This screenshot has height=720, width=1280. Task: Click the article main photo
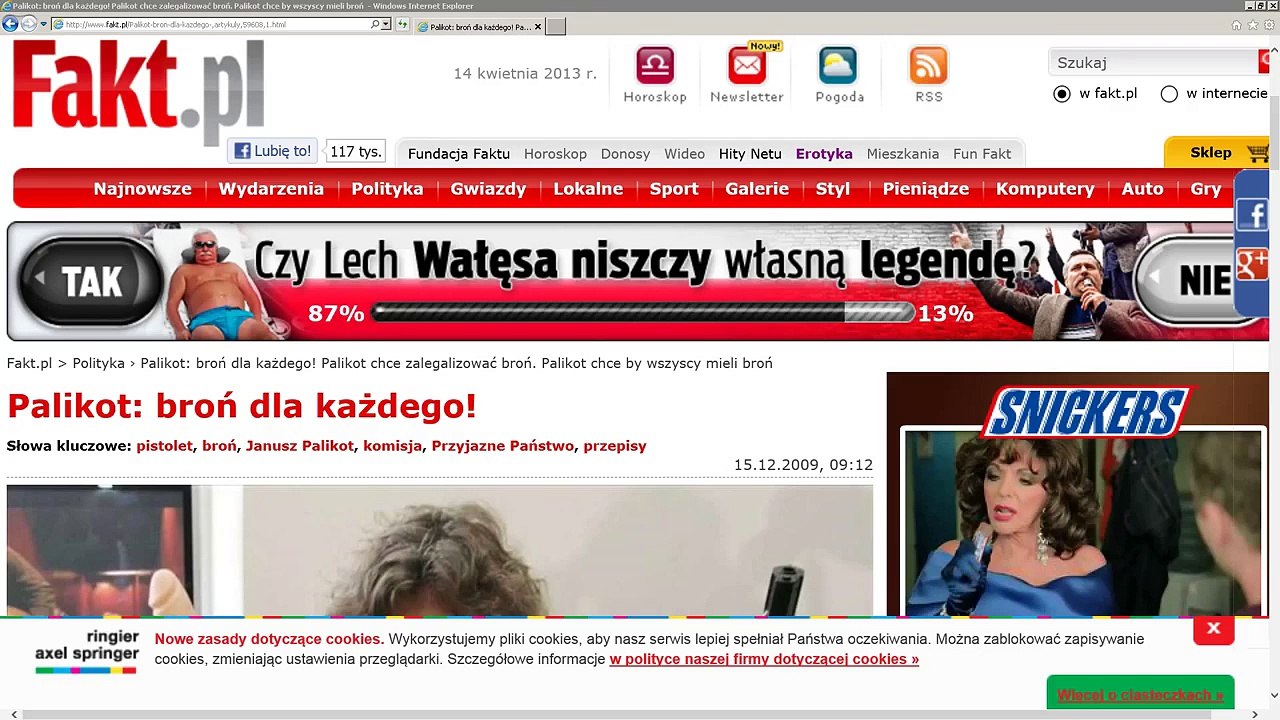[440, 551]
